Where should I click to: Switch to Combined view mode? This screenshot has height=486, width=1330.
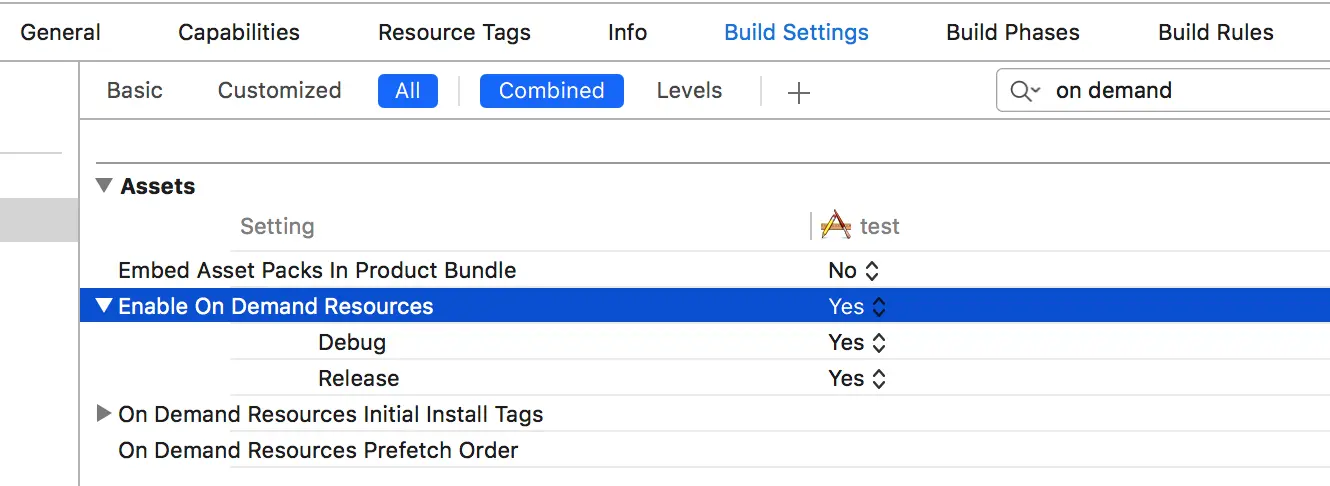click(551, 91)
